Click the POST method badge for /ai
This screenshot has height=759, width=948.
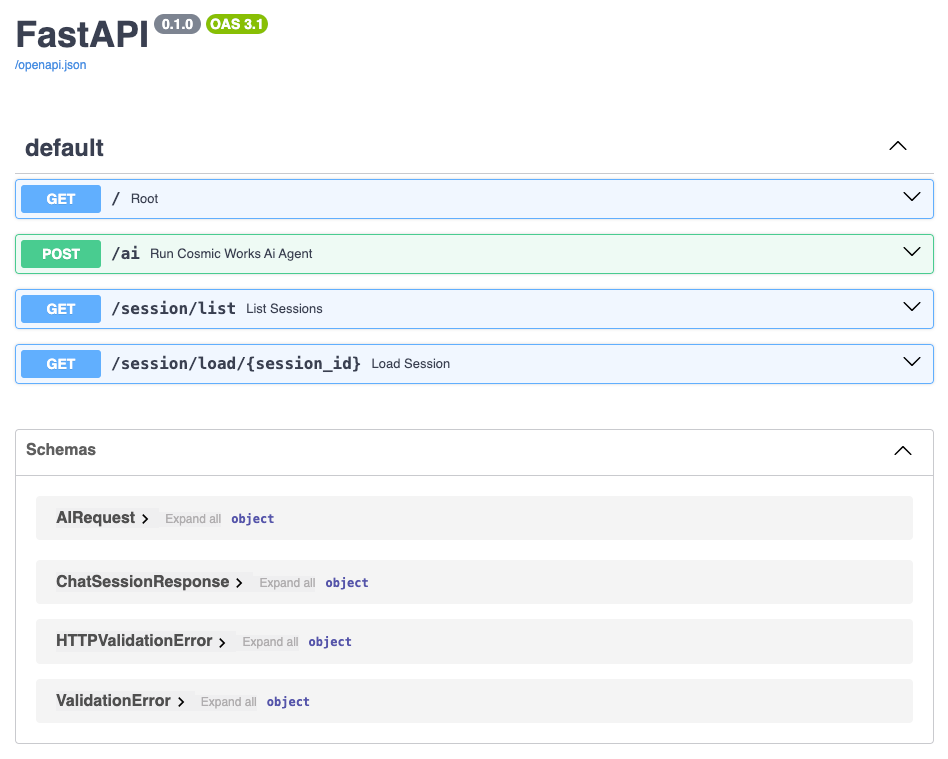coord(61,254)
